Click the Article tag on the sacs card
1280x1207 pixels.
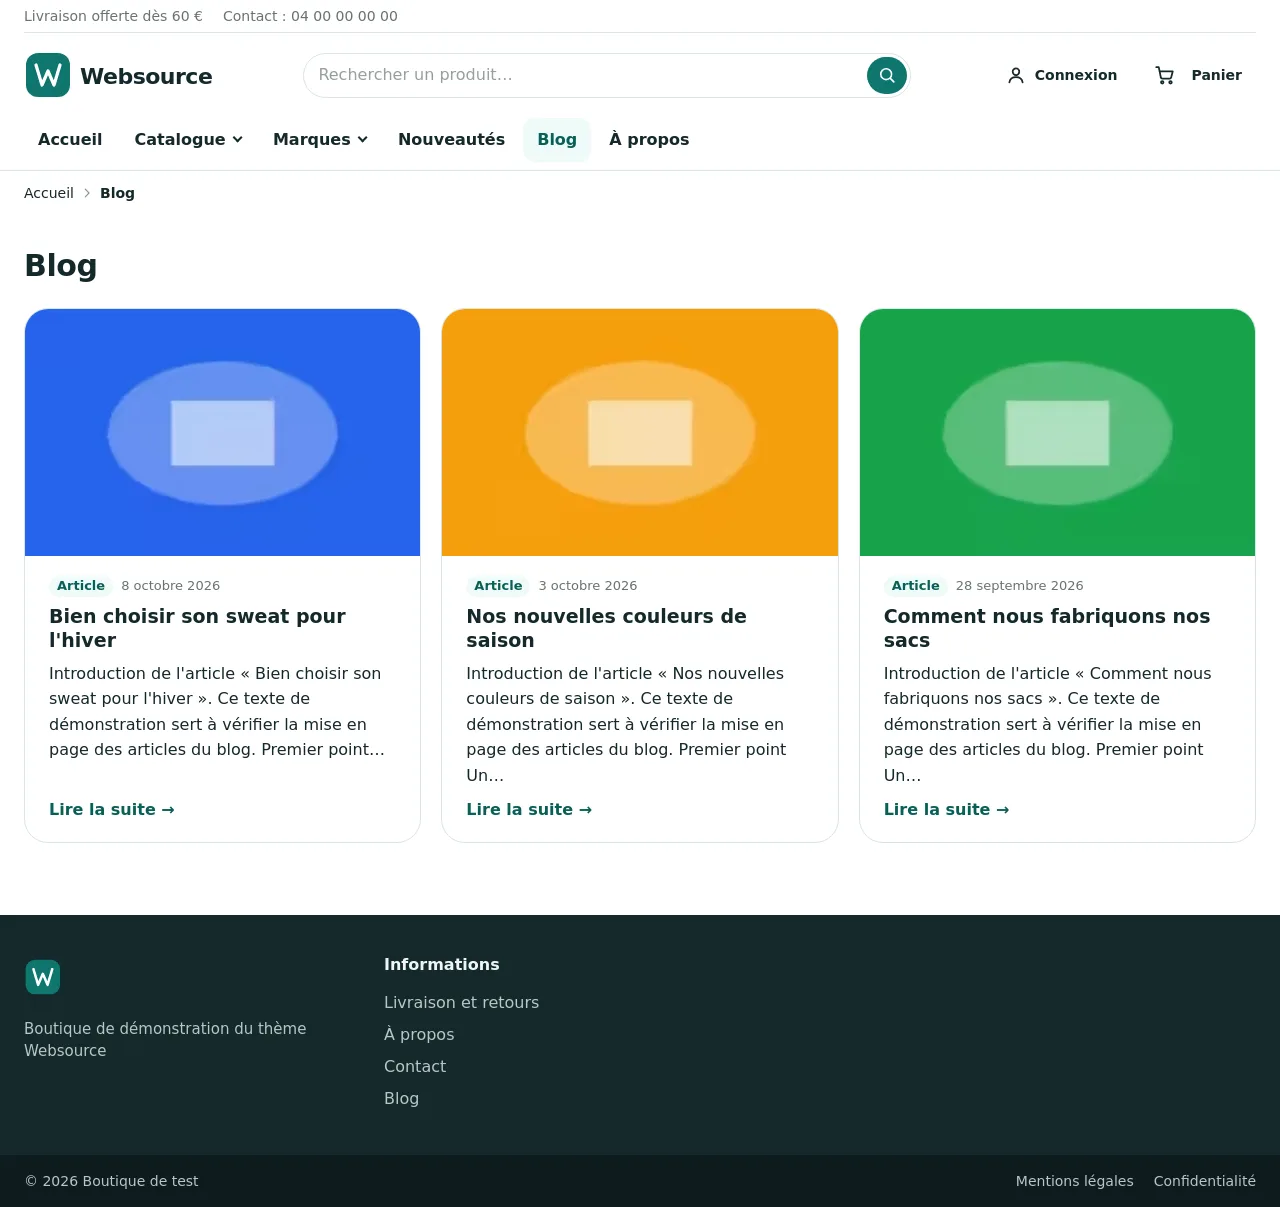916,586
